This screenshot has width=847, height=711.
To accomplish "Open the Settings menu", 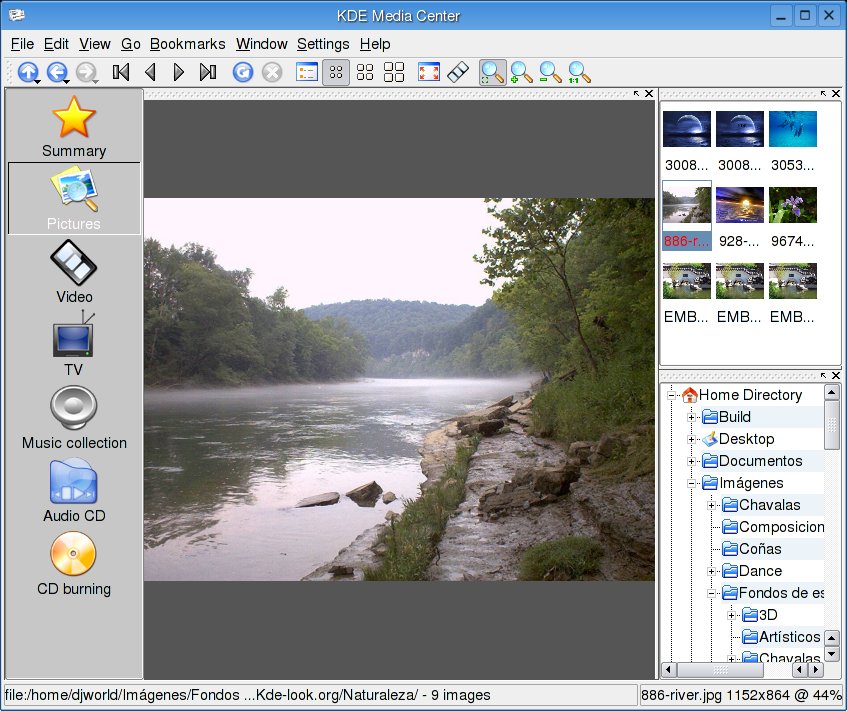I will tap(323, 44).
